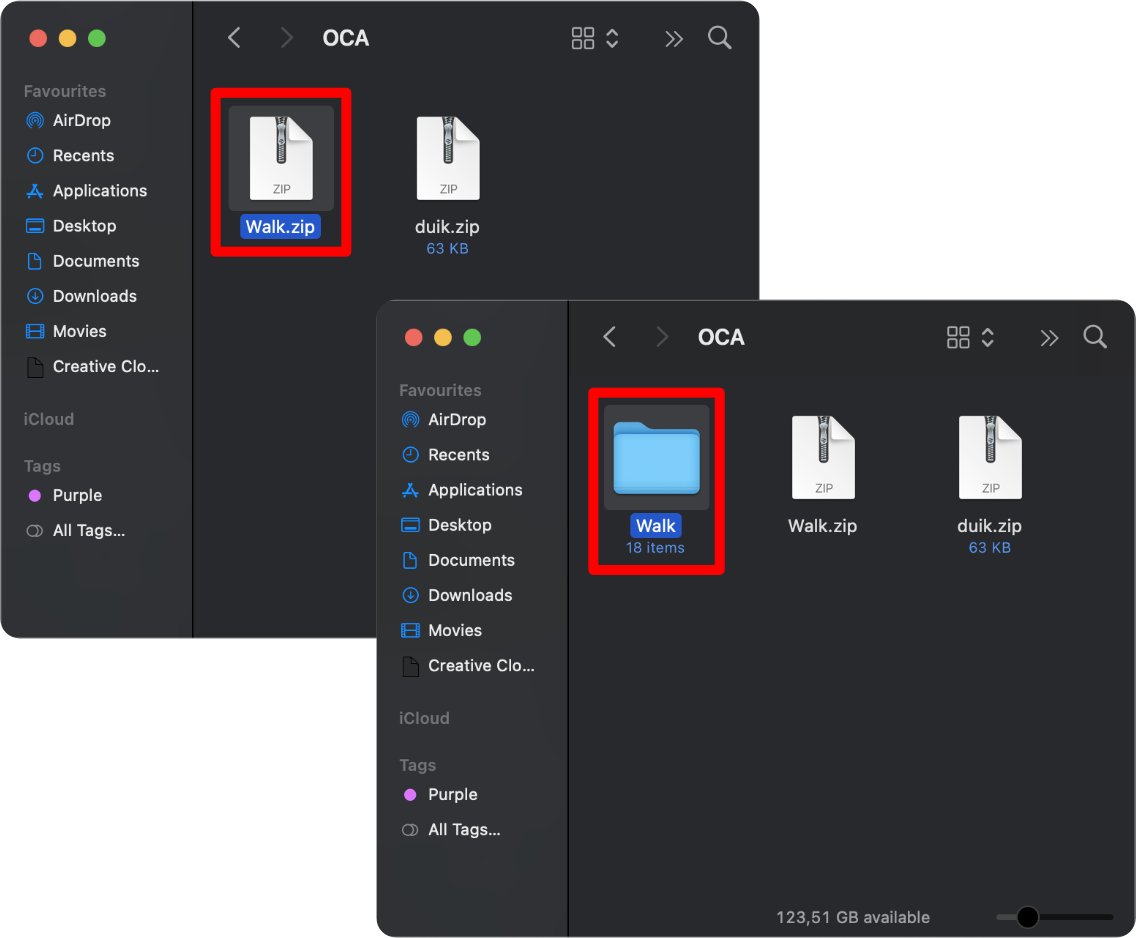Image resolution: width=1136 pixels, height=938 pixels.
Task: Open the icon view dropdown in the back window
Action: click(595, 38)
